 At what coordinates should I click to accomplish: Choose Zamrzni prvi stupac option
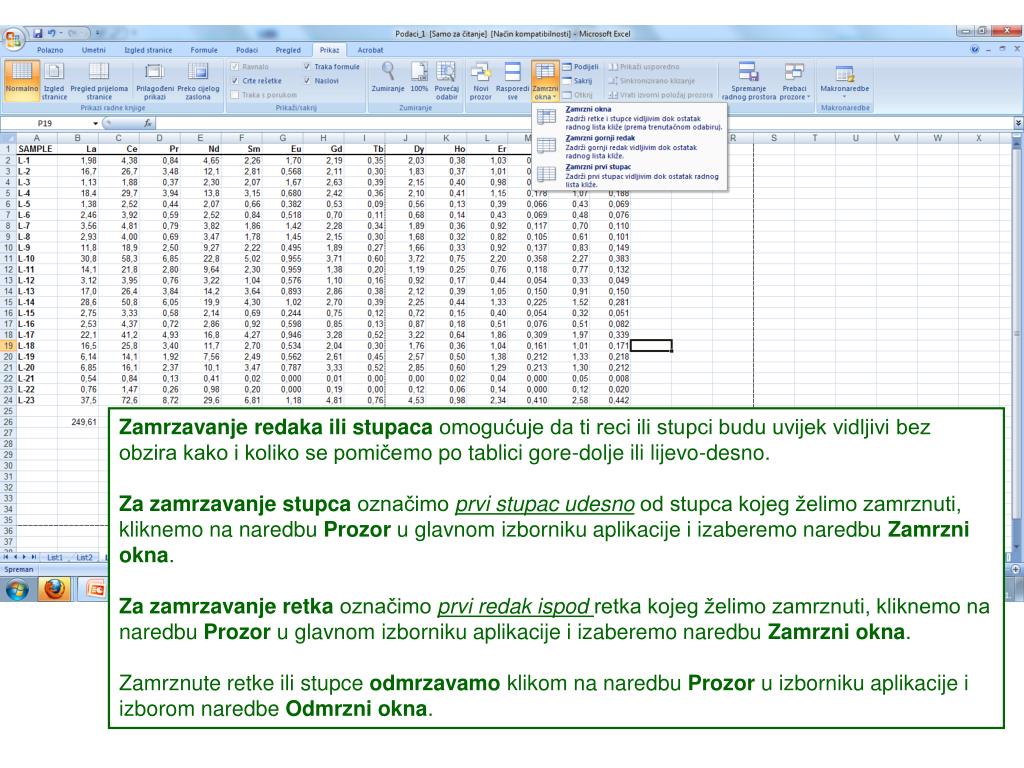[630, 176]
